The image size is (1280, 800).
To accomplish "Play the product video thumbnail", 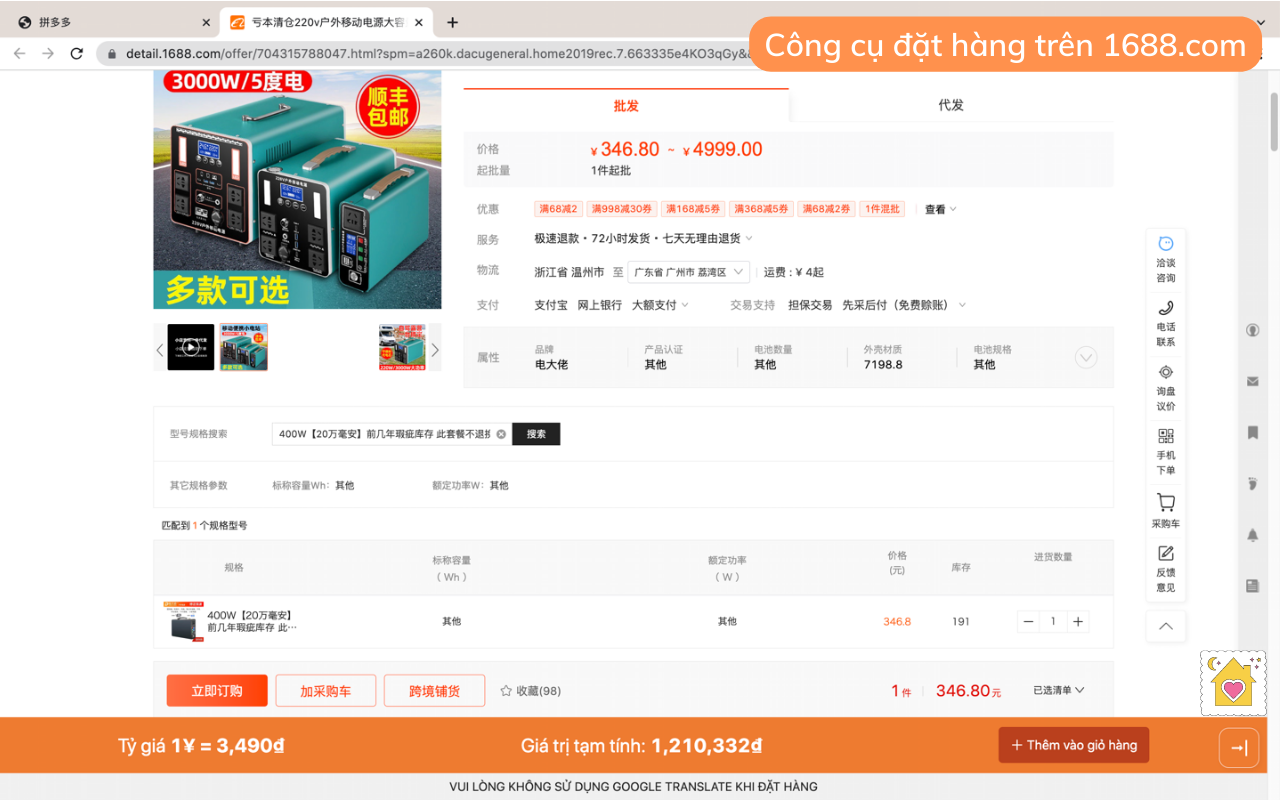I will pyautogui.click(x=188, y=347).
